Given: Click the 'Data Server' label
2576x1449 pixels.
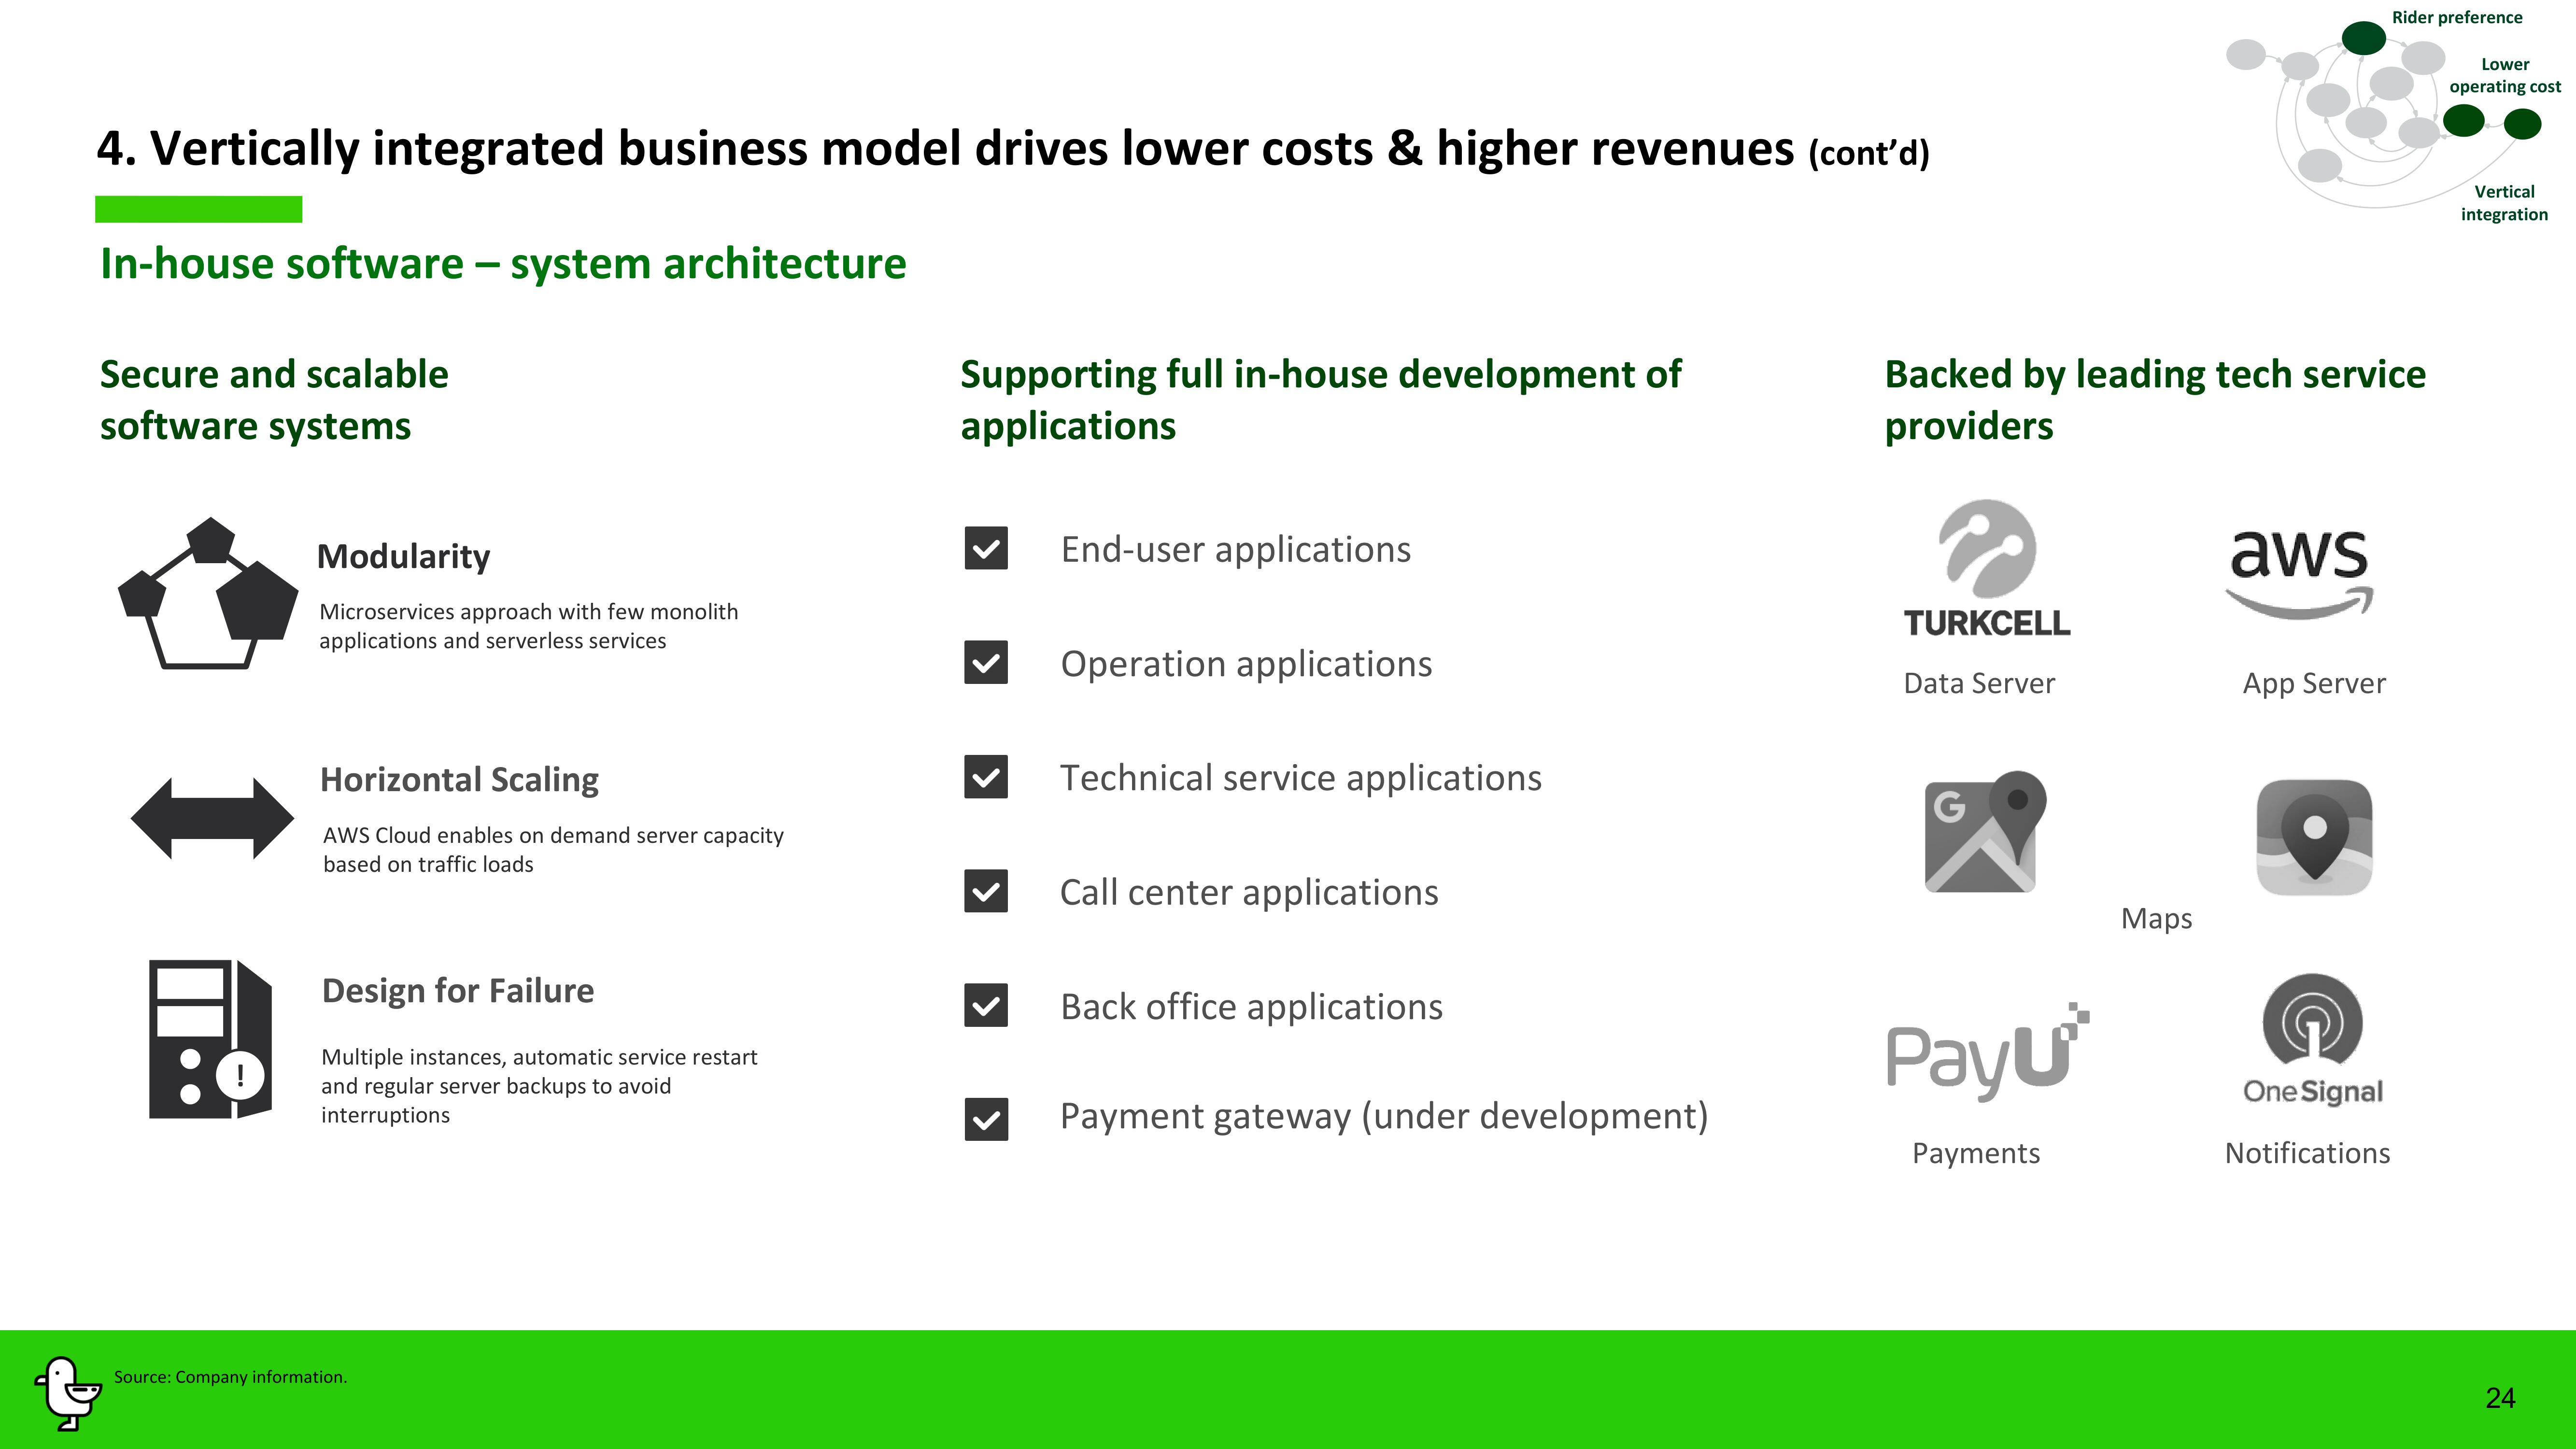Looking at the screenshot, I should [x=1979, y=683].
